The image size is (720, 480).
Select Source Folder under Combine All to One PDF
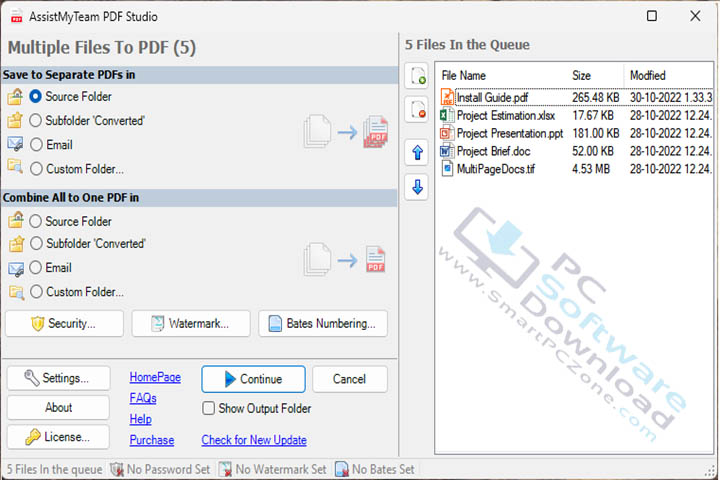coord(35,221)
